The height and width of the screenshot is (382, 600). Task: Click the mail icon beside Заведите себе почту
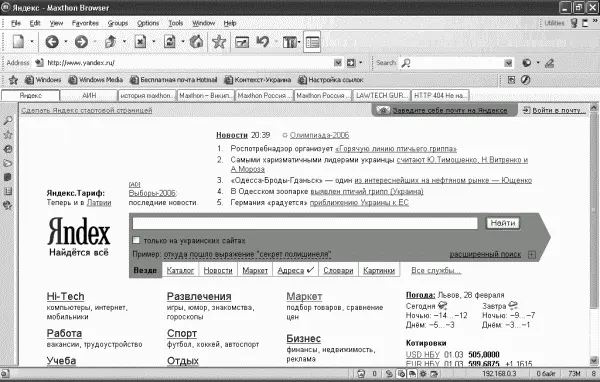[x=383, y=110]
